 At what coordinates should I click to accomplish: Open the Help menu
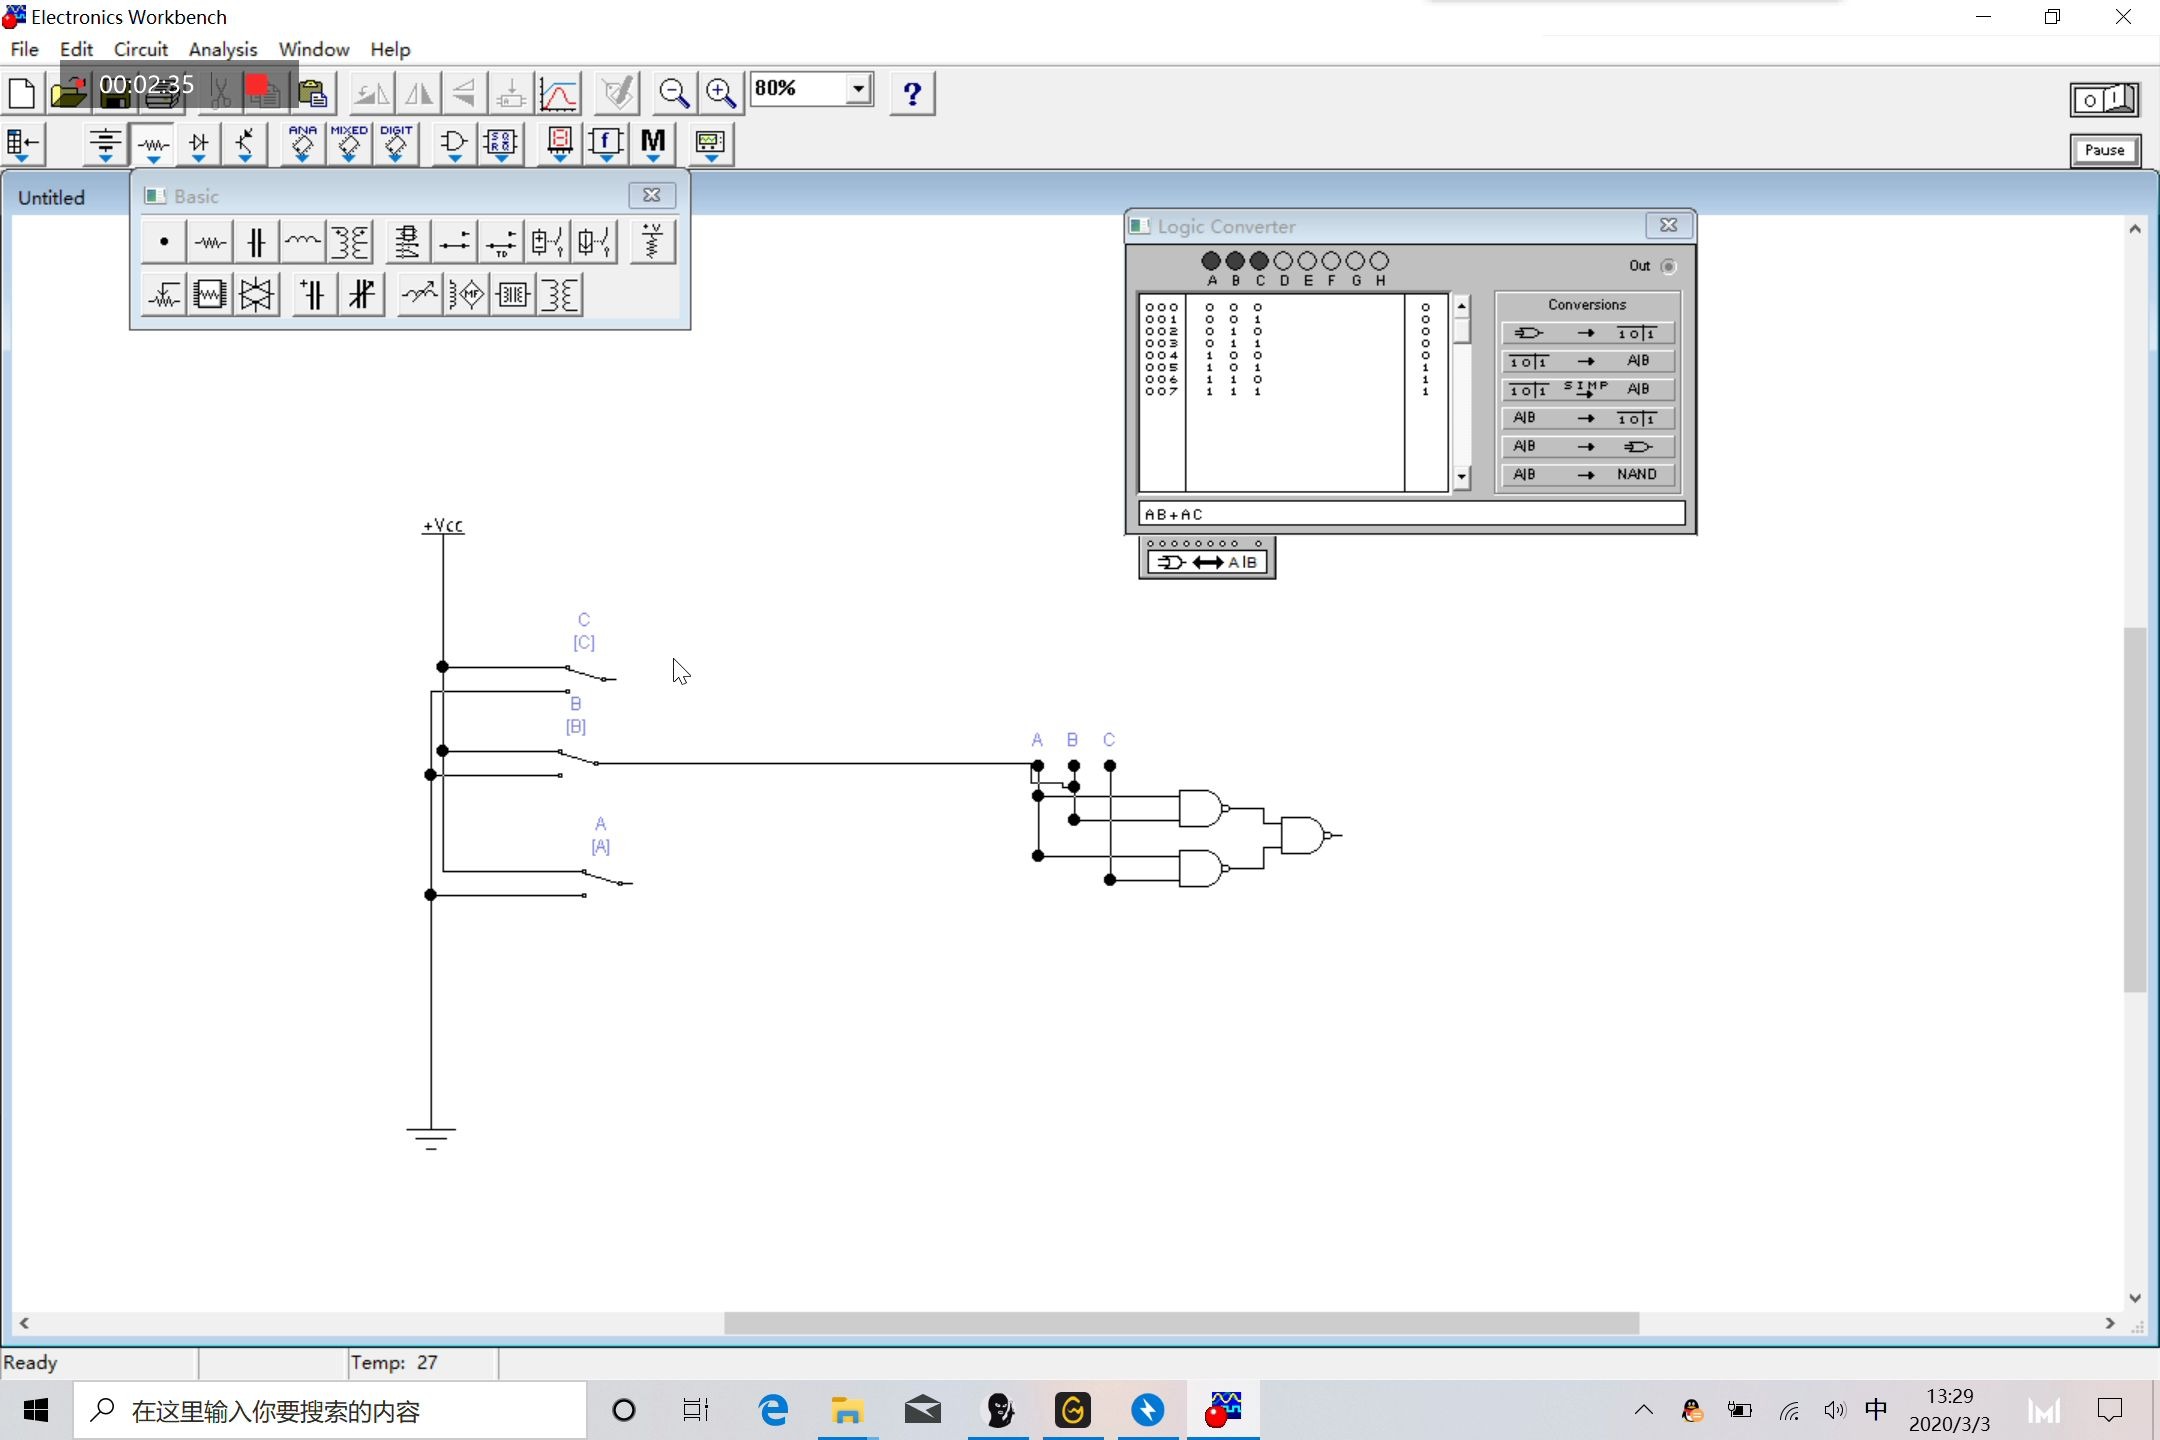(x=390, y=49)
